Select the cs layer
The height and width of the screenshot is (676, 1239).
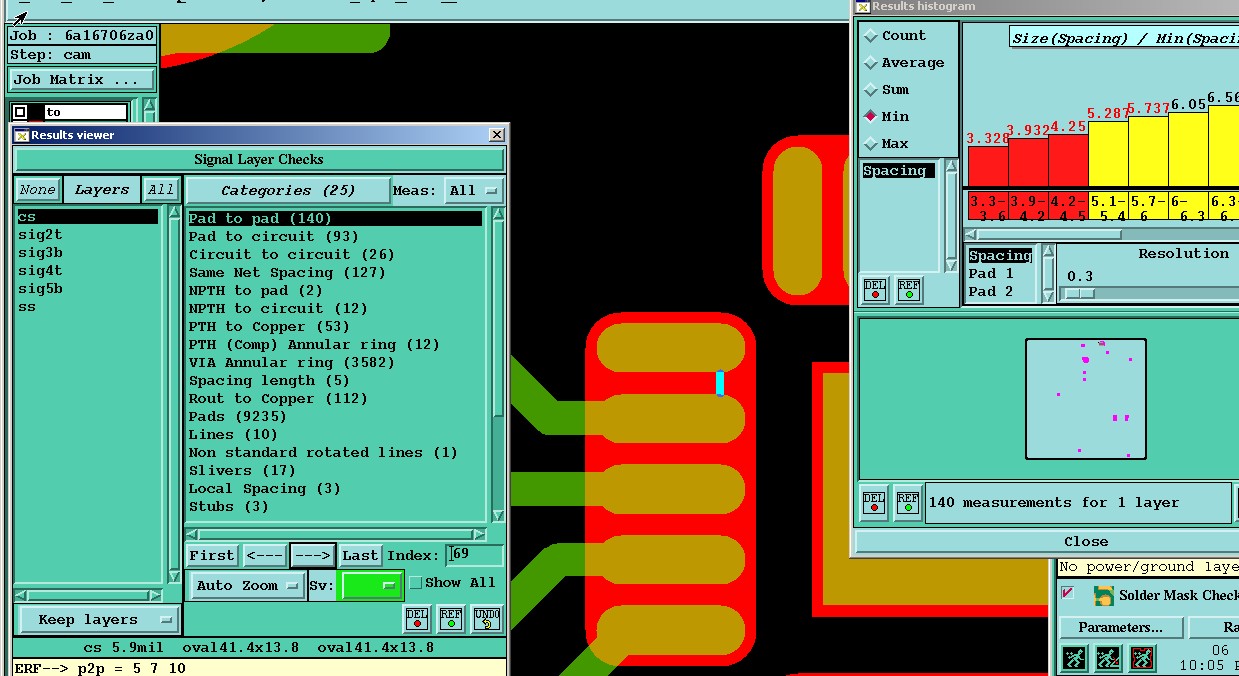click(x=87, y=217)
